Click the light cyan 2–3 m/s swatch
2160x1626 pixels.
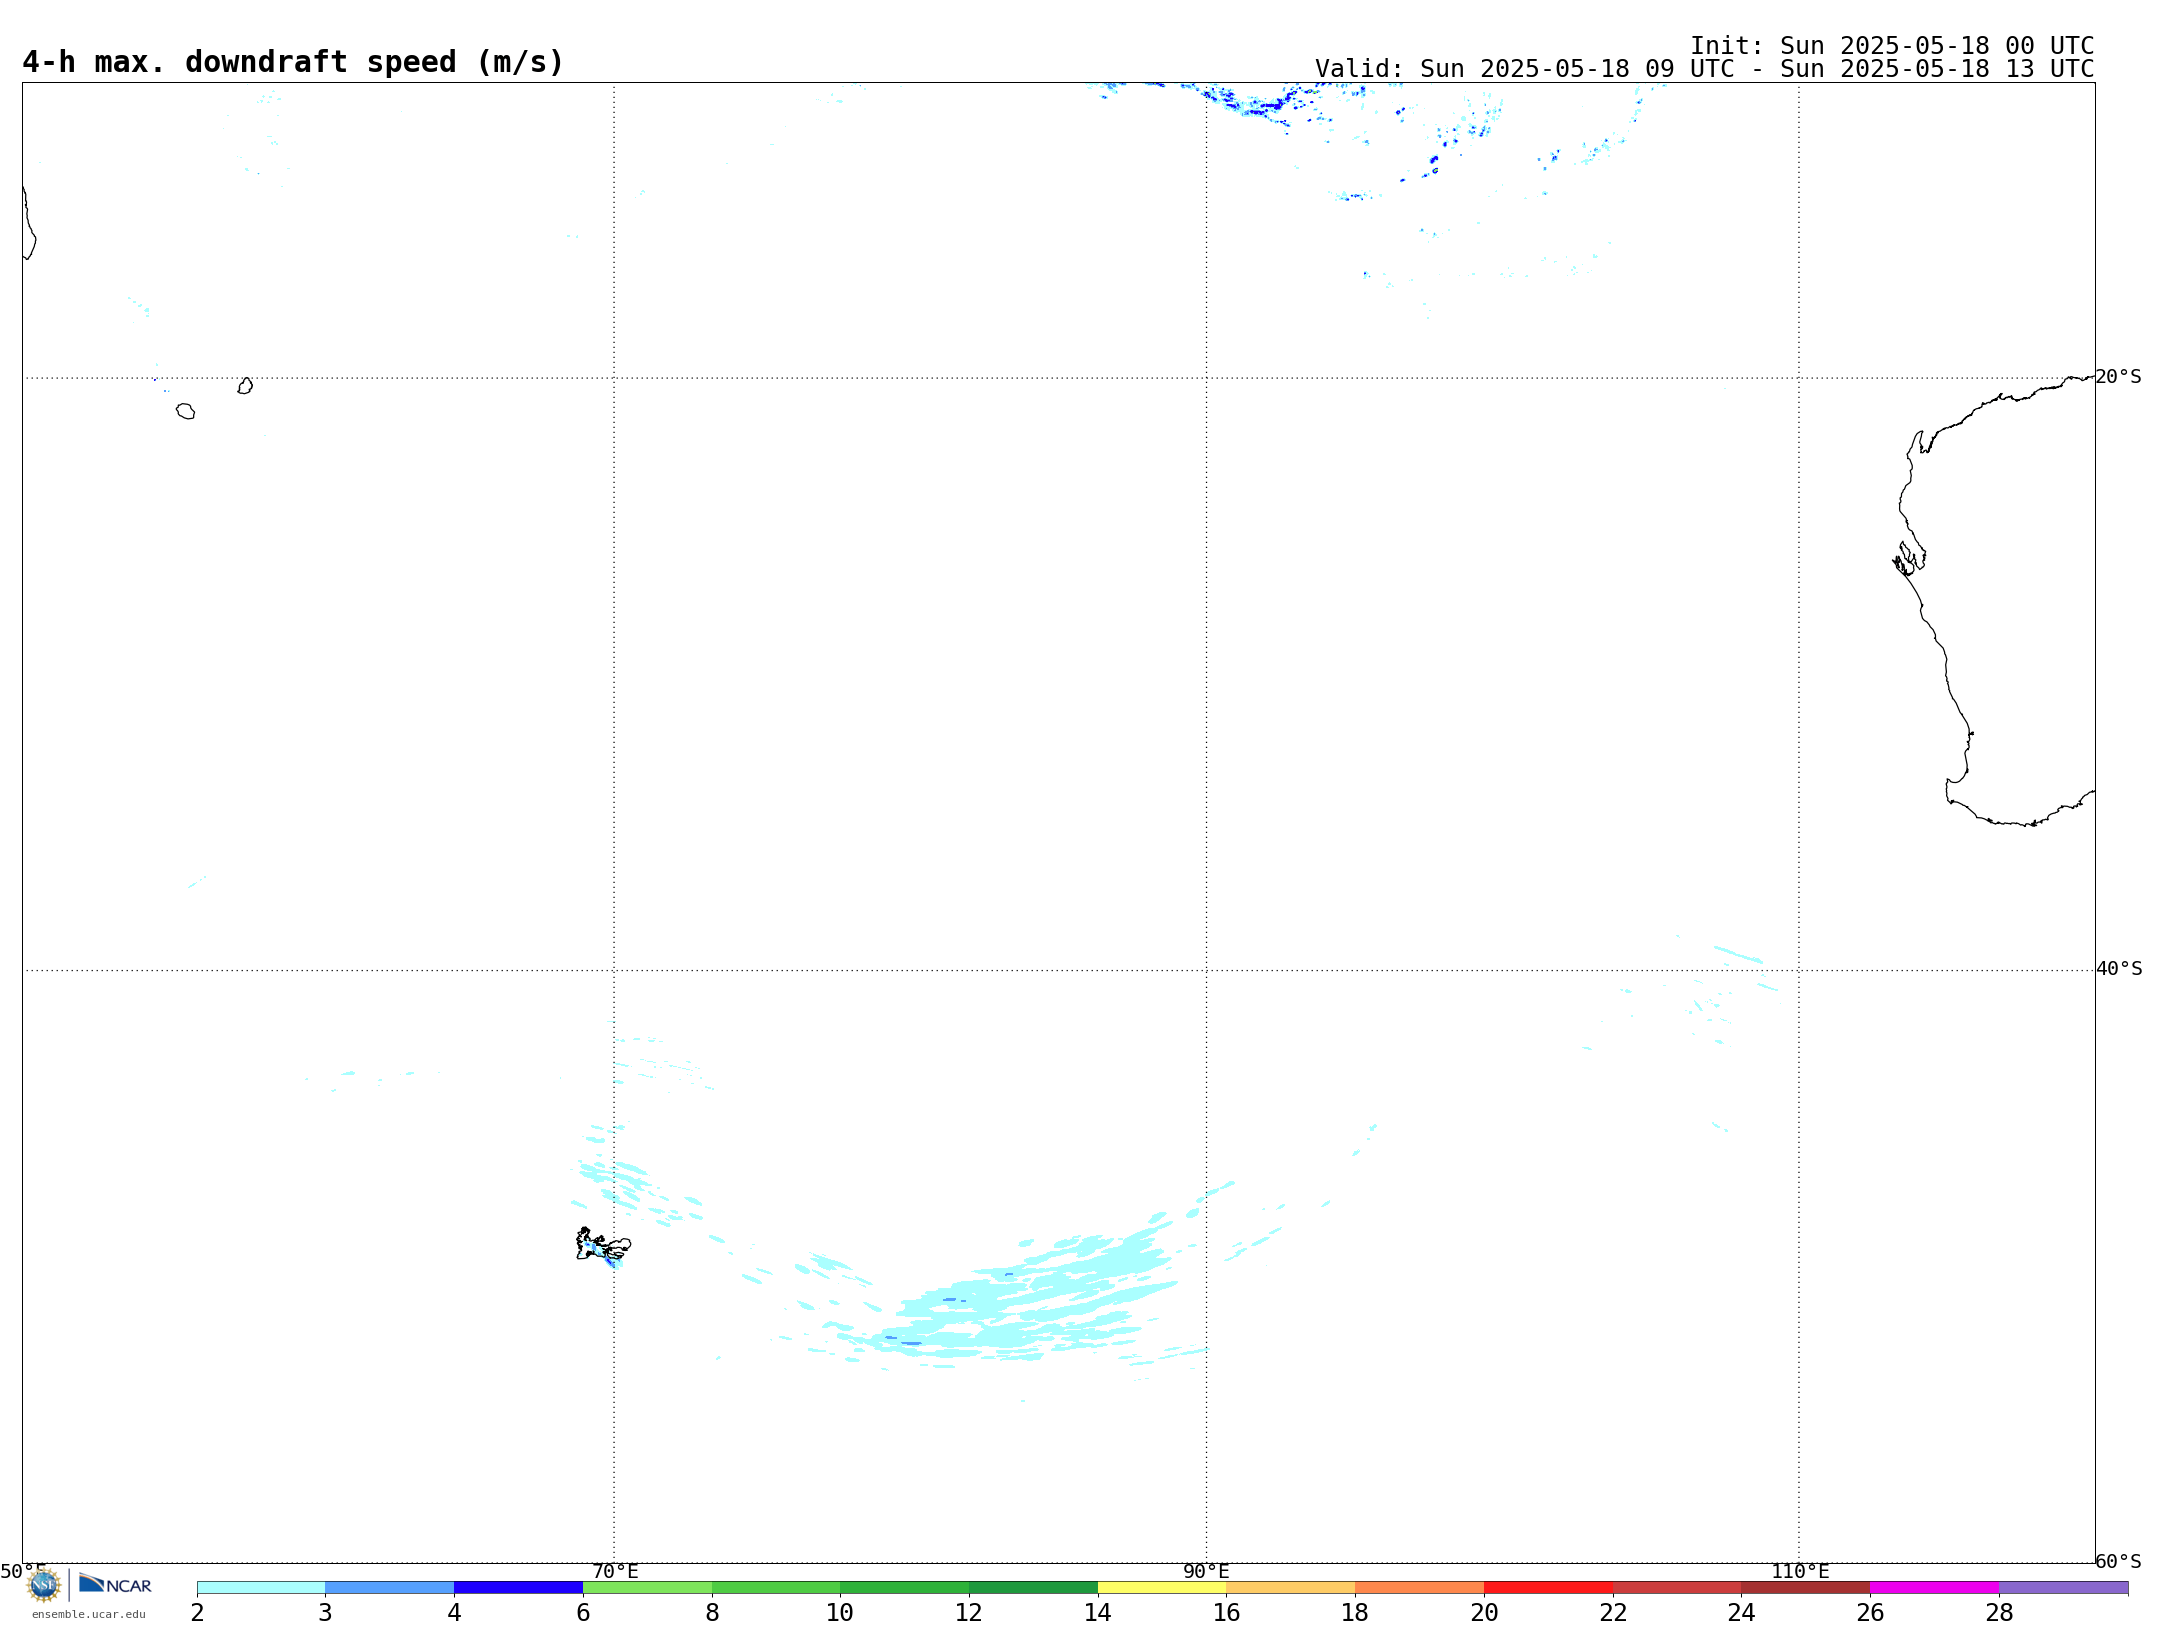point(261,1588)
